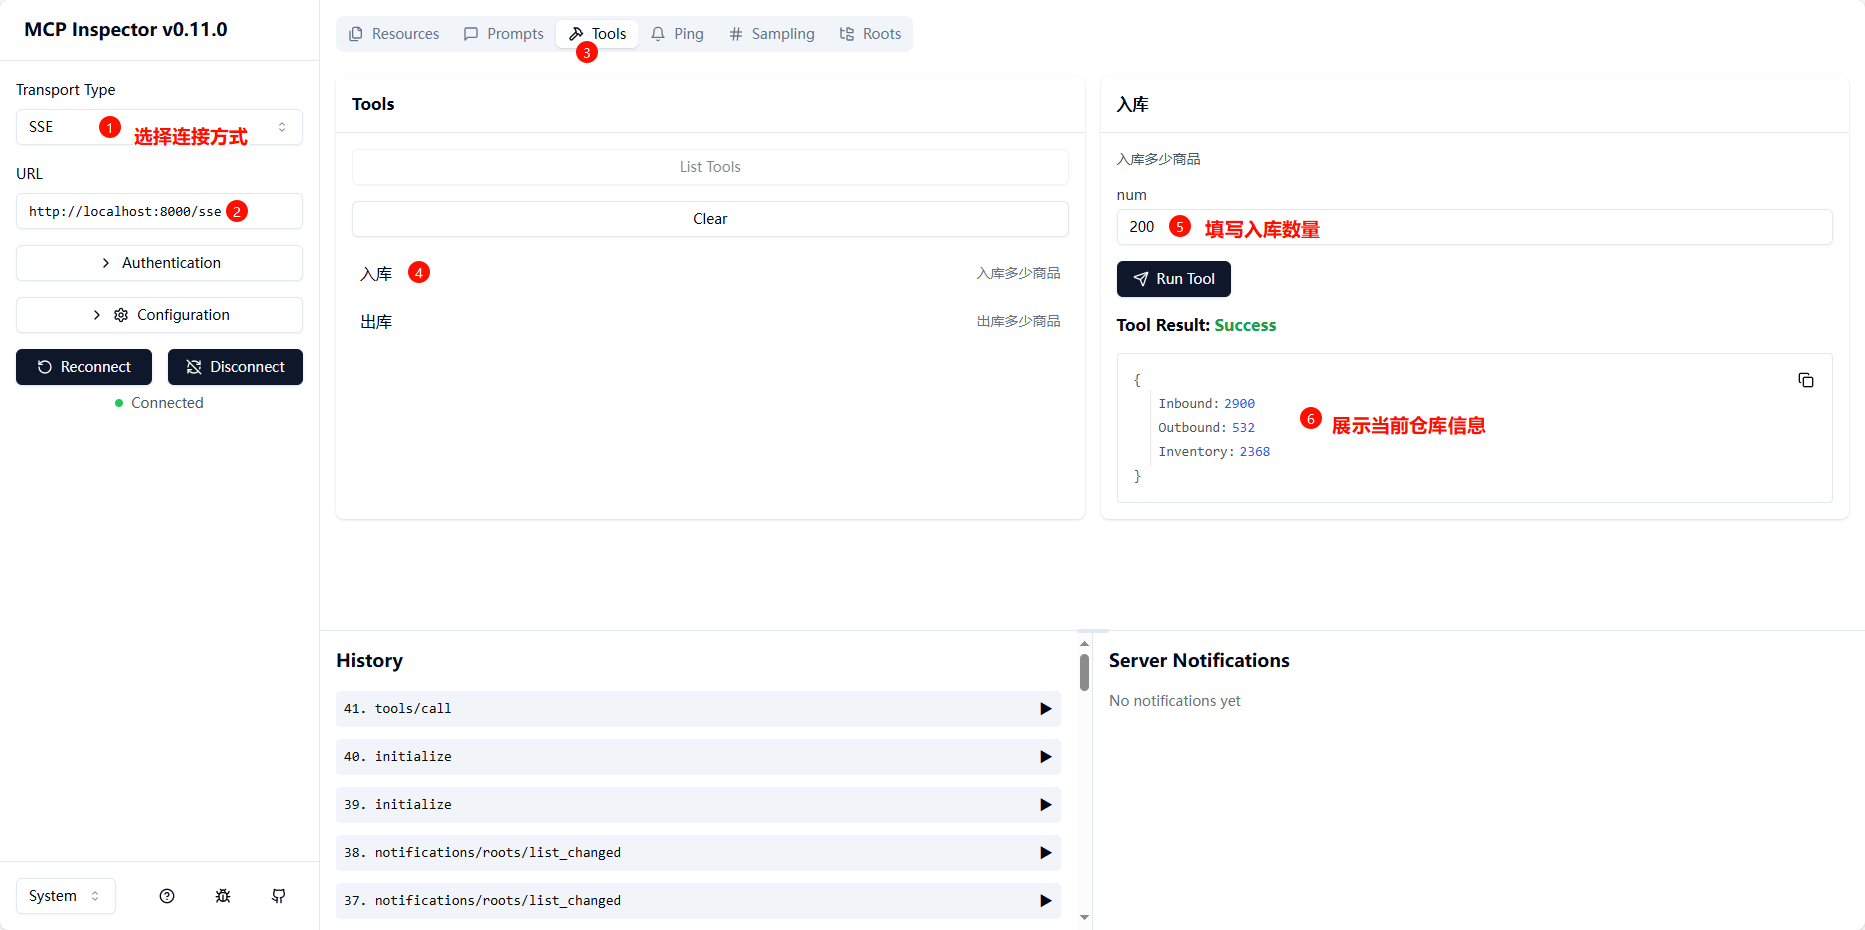Switch to the Ping tab
1865x930 pixels.
coord(677,34)
